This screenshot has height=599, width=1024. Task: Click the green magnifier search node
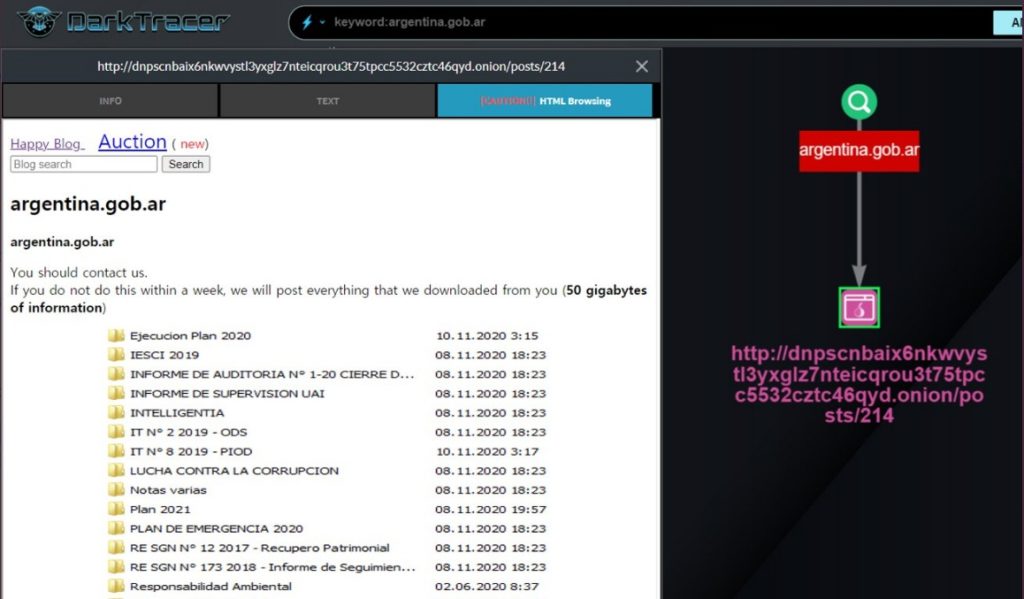[858, 101]
